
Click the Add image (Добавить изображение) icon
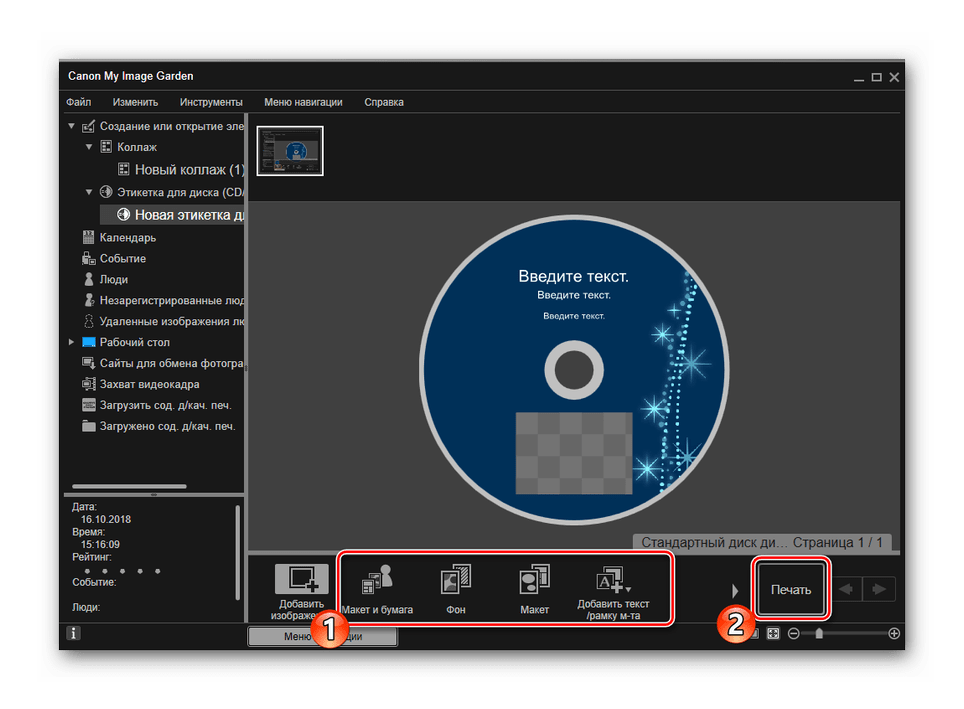pos(301,581)
